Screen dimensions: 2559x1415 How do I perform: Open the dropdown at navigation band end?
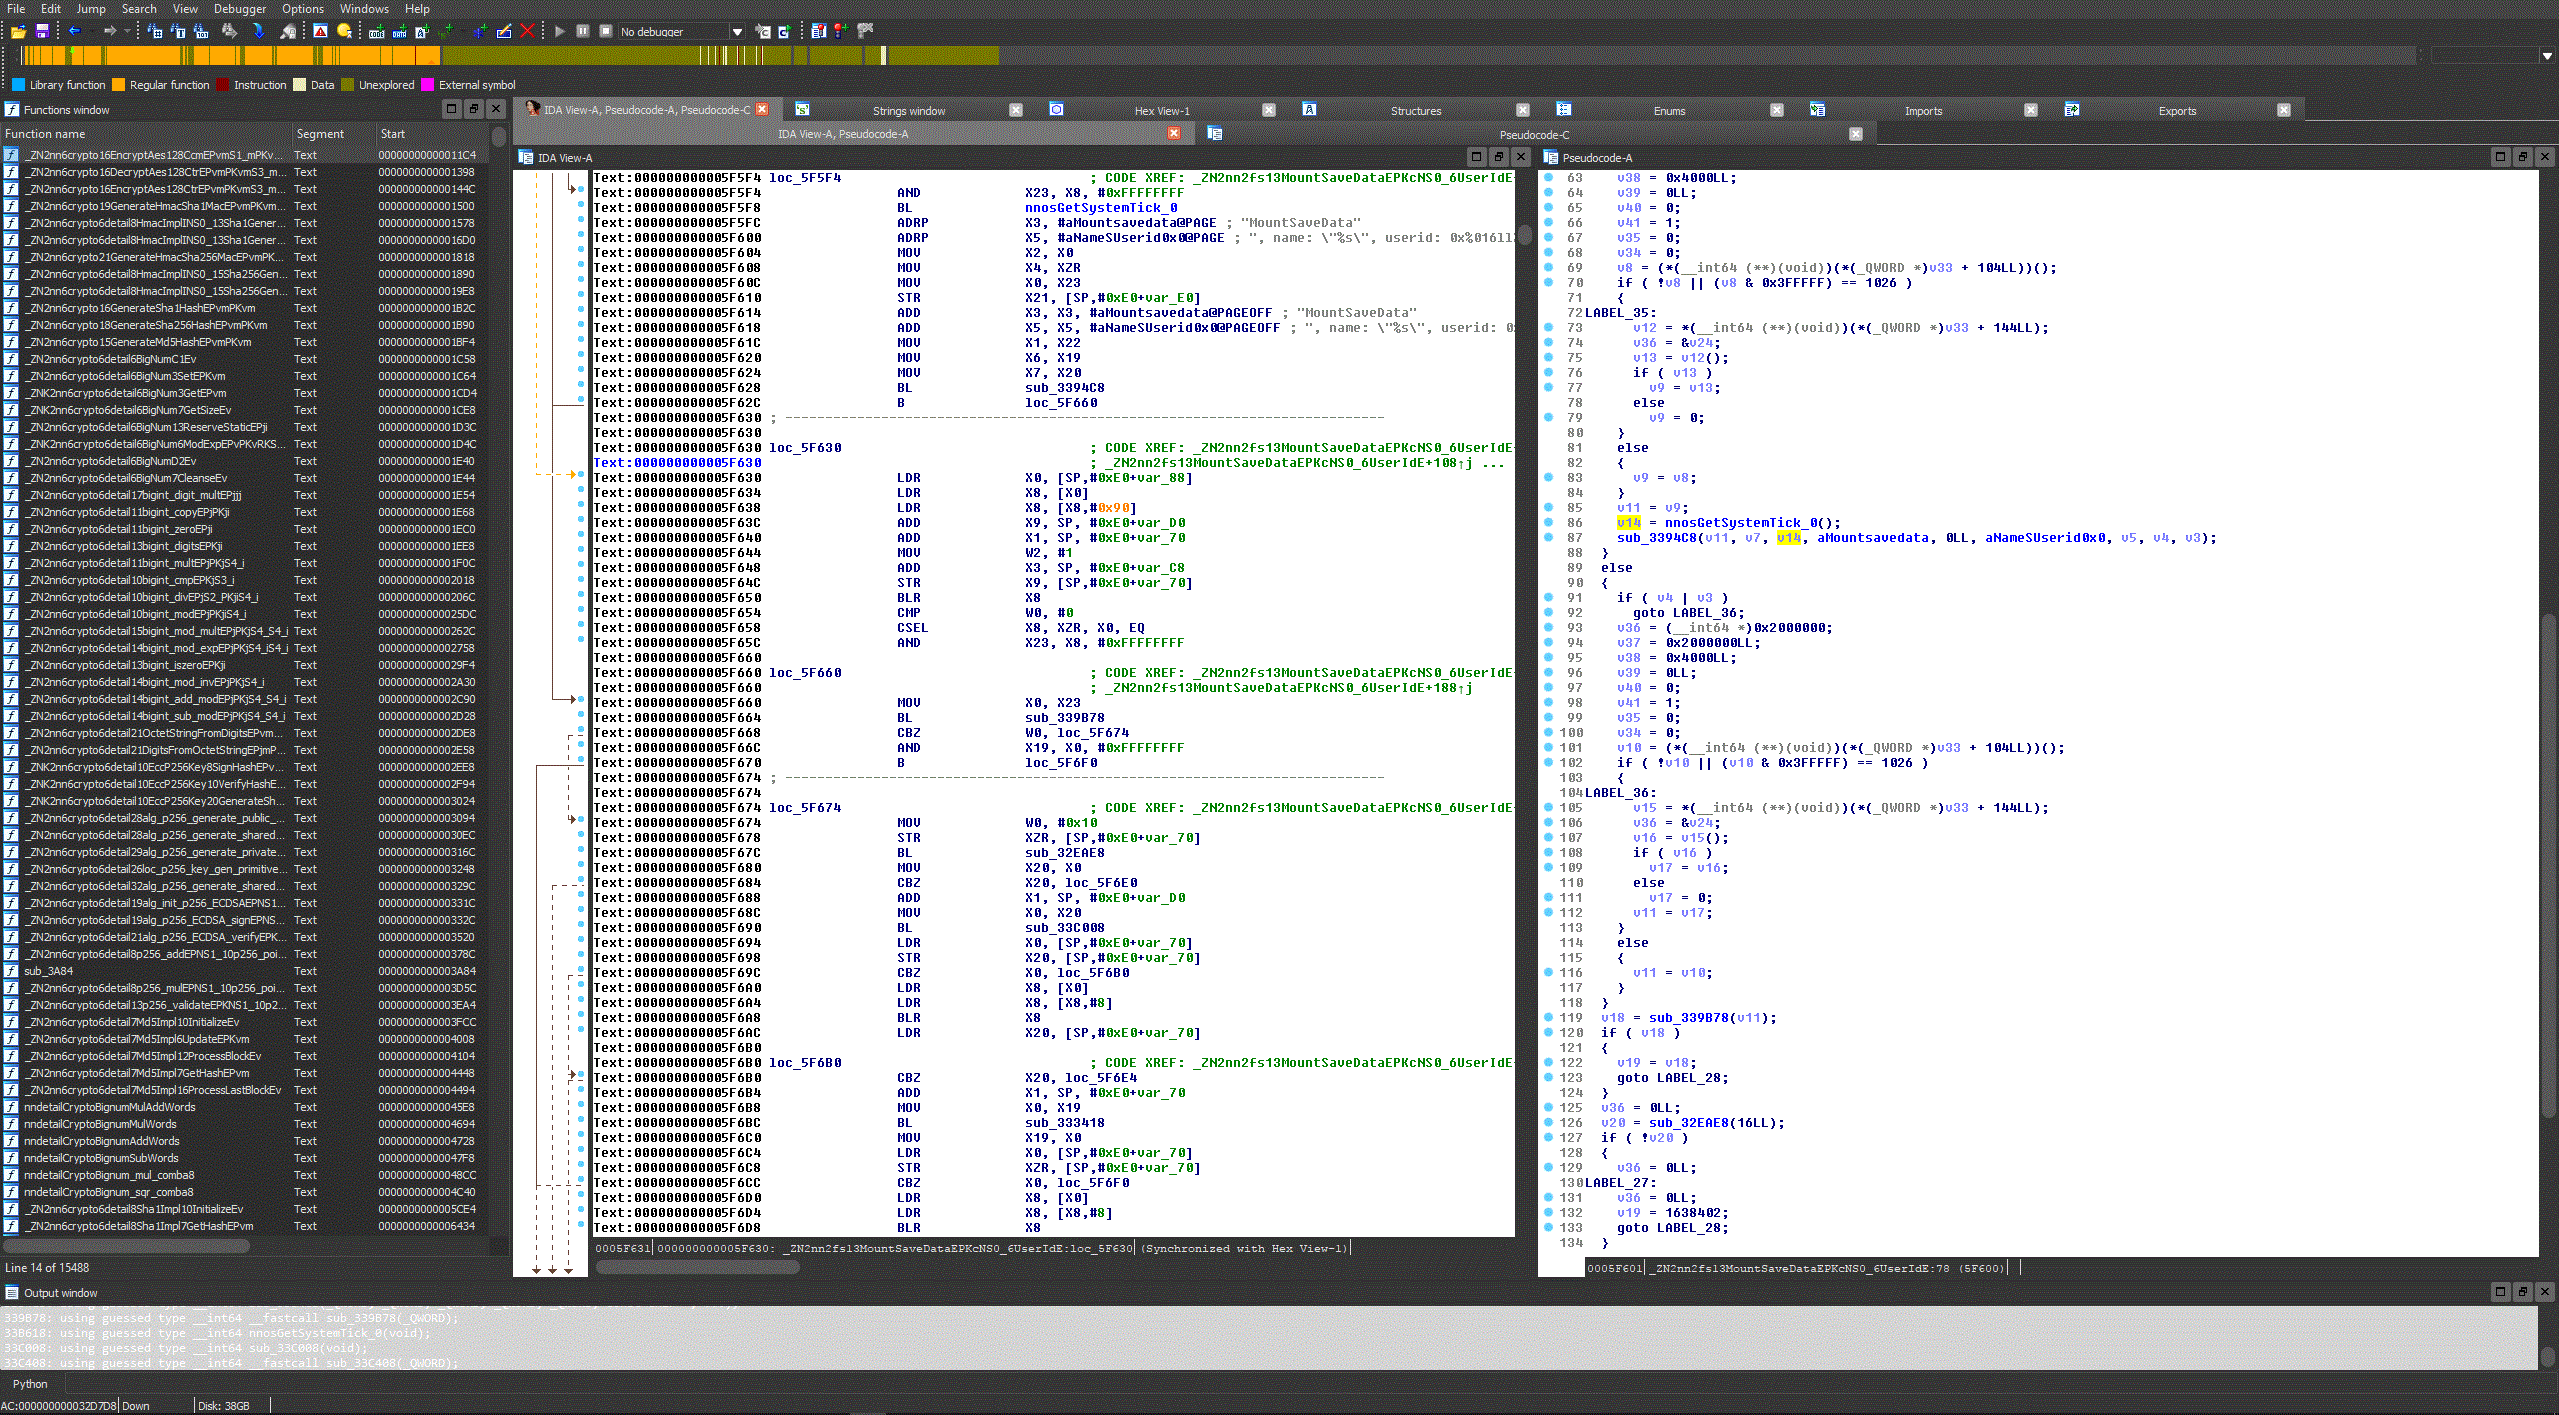pos(2546,56)
